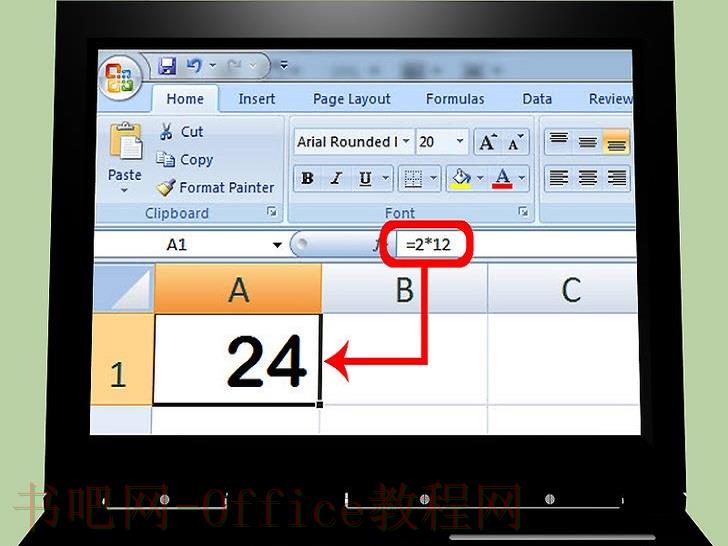The width and height of the screenshot is (728, 546).
Task: Open the Office Button menu
Action: (x=120, y=78)
